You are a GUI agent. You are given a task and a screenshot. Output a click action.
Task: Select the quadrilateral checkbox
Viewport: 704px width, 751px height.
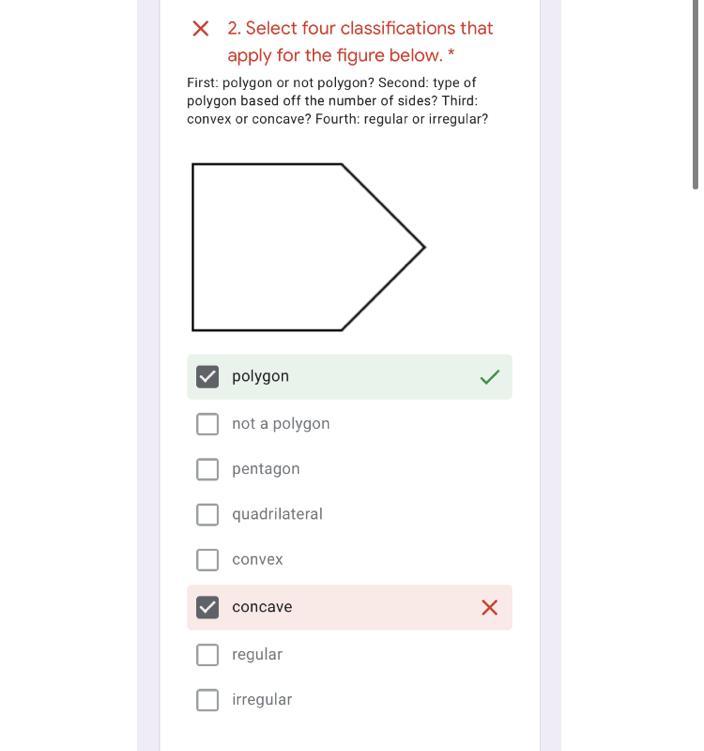(x=207, y=514)
